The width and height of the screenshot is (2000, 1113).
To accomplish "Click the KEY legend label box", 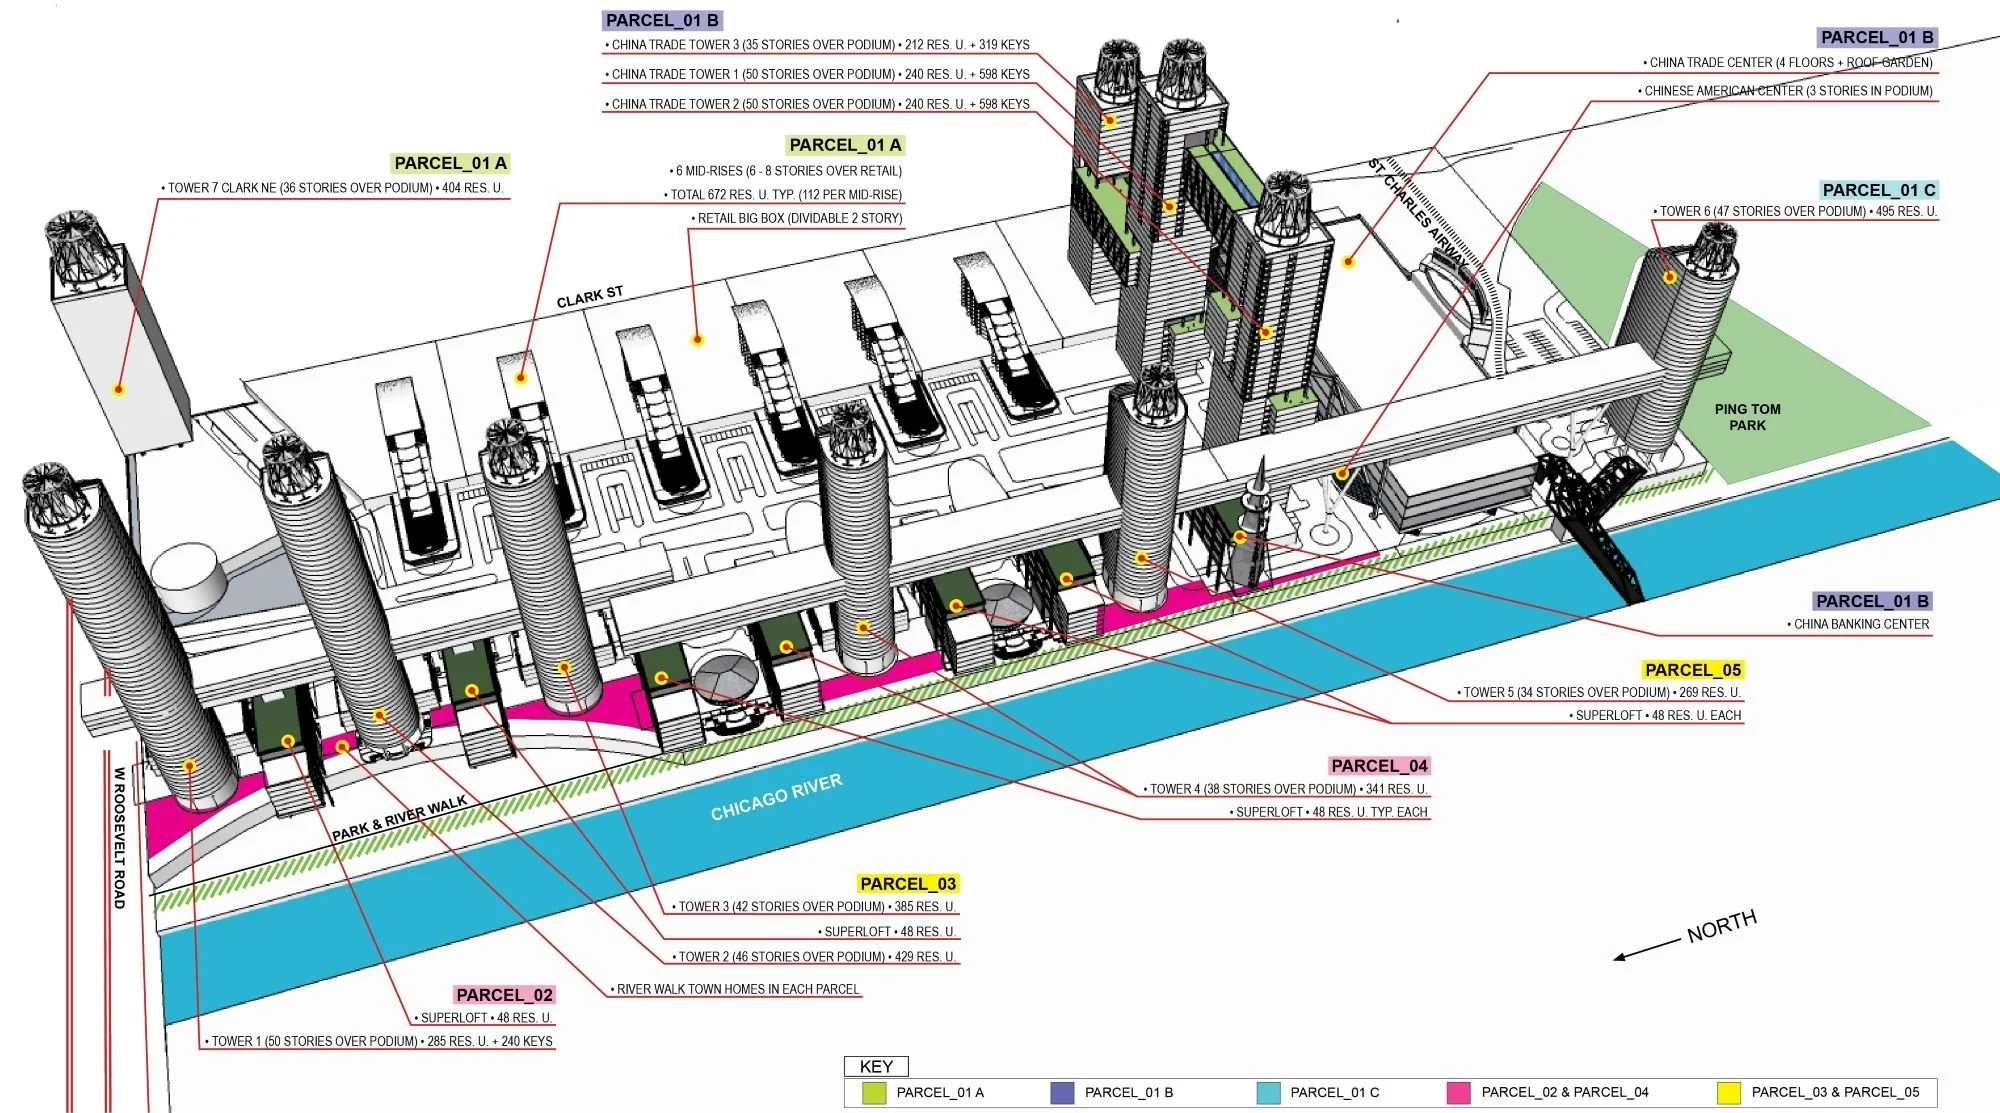I will coord(876,1066).
